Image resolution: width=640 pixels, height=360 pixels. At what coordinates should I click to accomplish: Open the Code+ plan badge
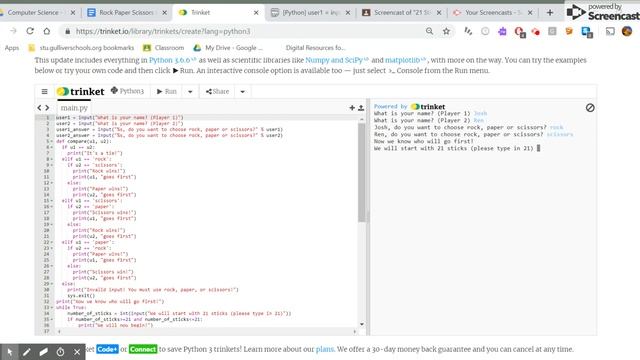(107, 349)
